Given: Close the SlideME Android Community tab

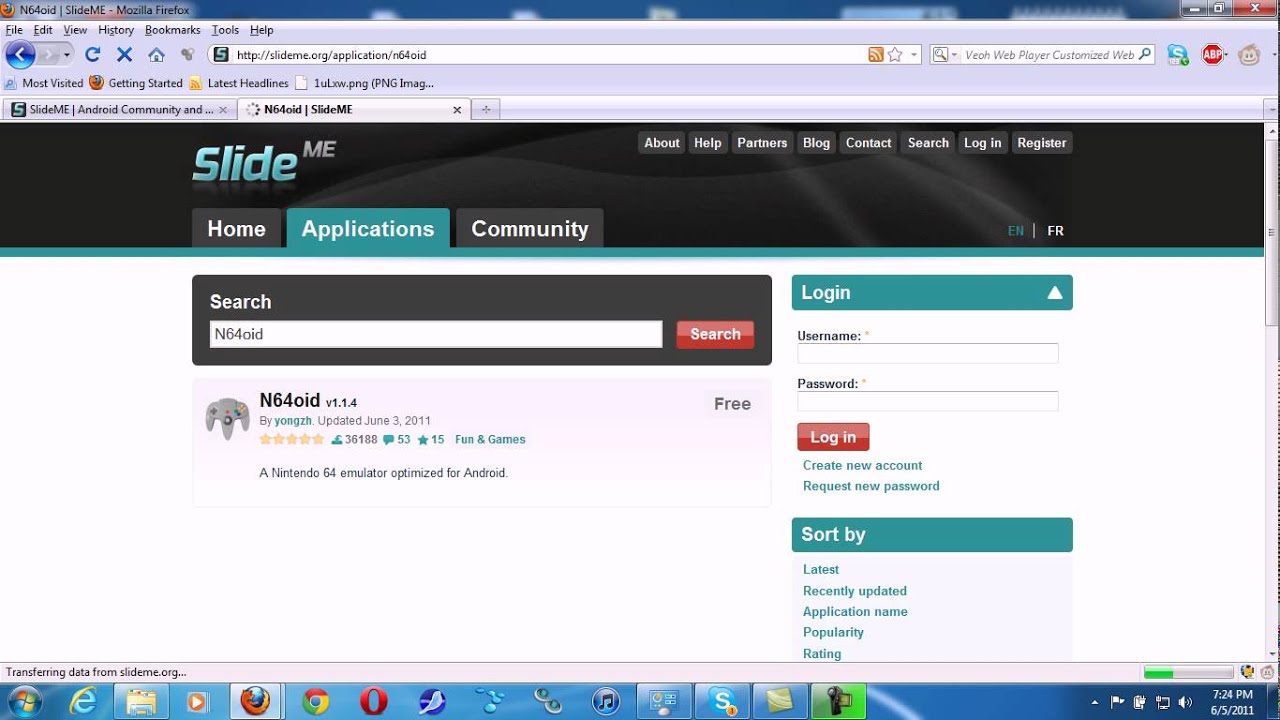Looking at the screenshot, I should pos(223,110).
